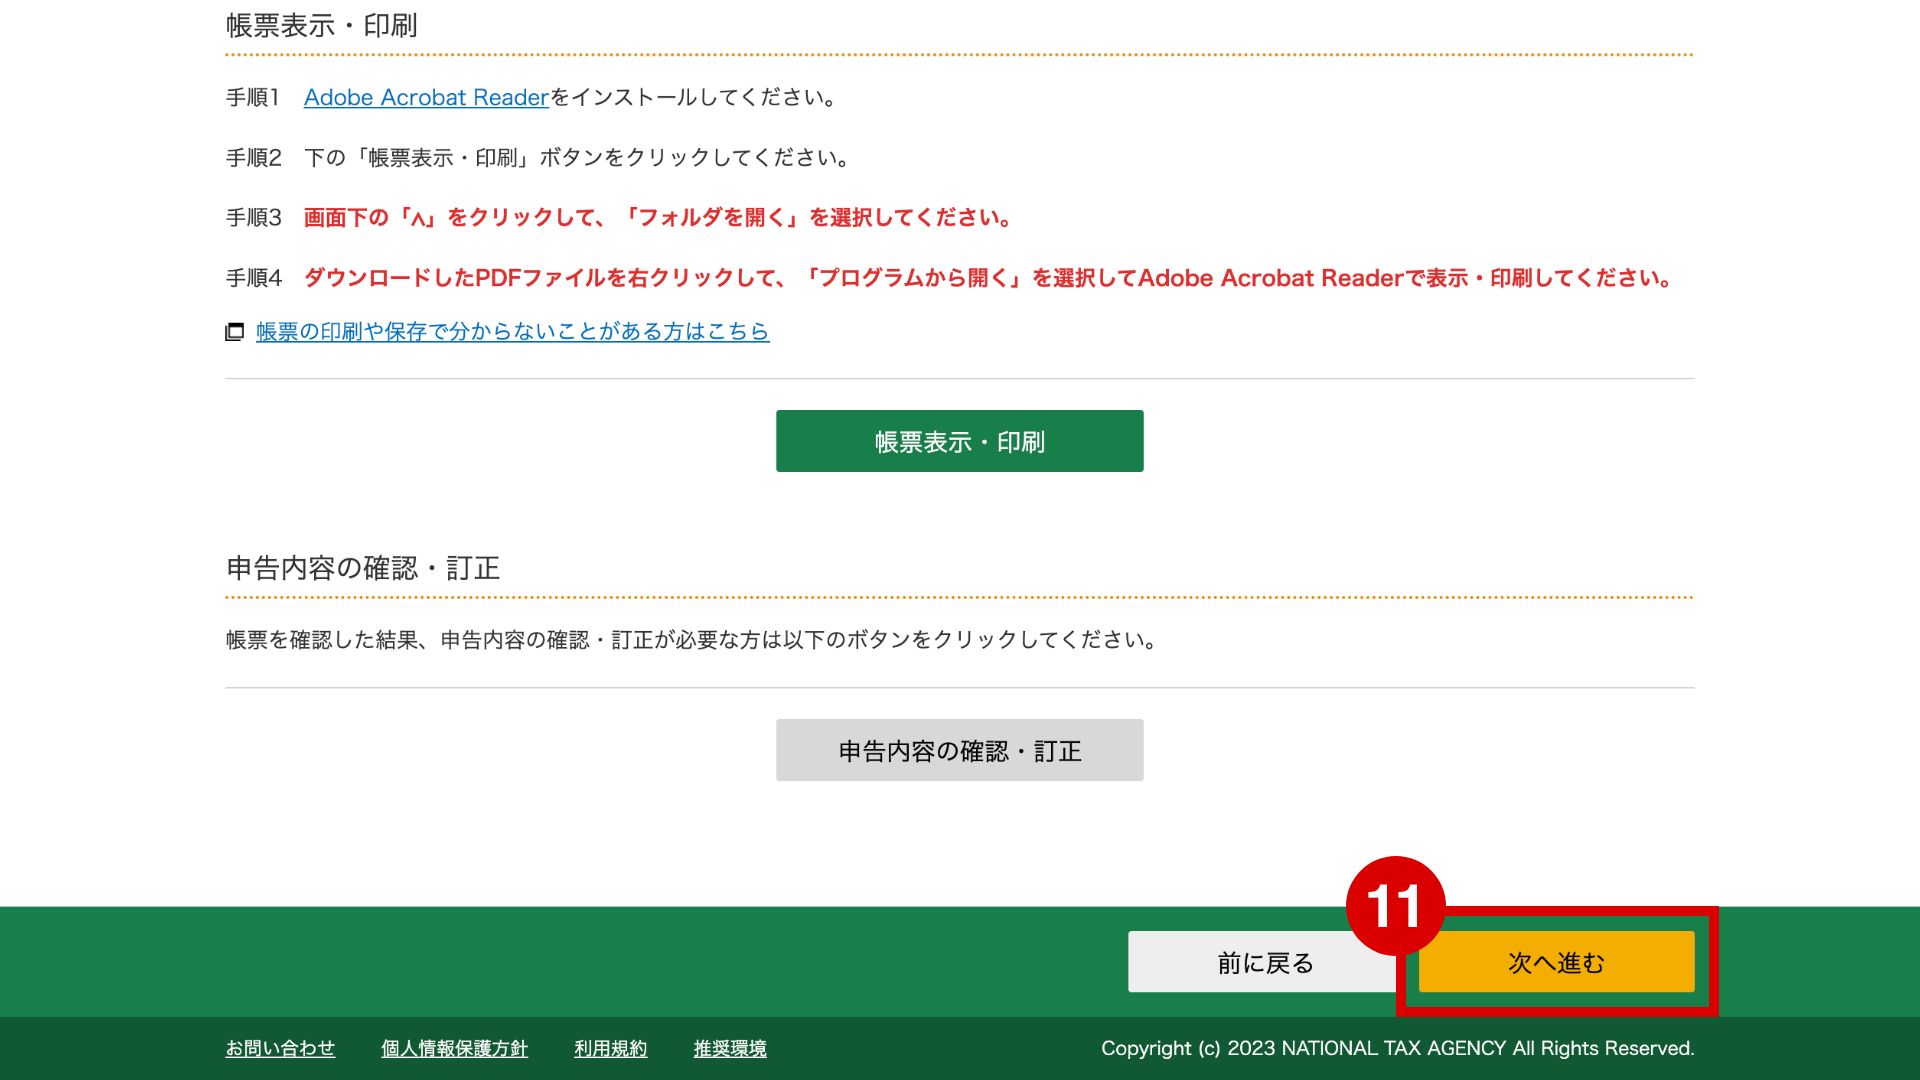Click the 申告内容の確認・訂正 section heading

(x=363, y=568)
